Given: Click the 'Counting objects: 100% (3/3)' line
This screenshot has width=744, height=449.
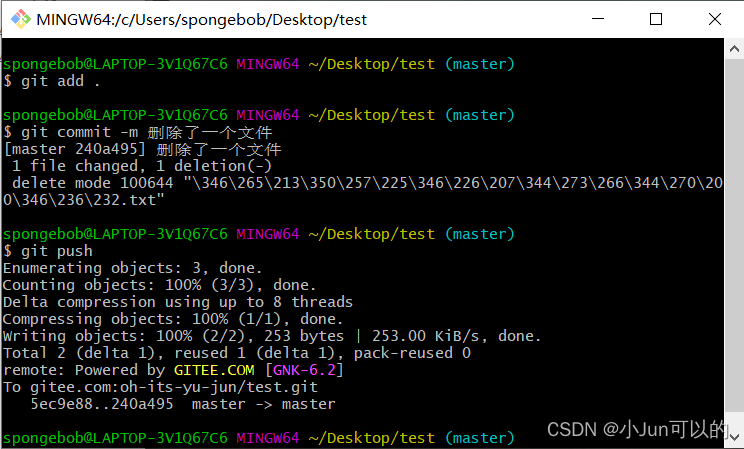Looking at the screenshot, I should 159,285.
